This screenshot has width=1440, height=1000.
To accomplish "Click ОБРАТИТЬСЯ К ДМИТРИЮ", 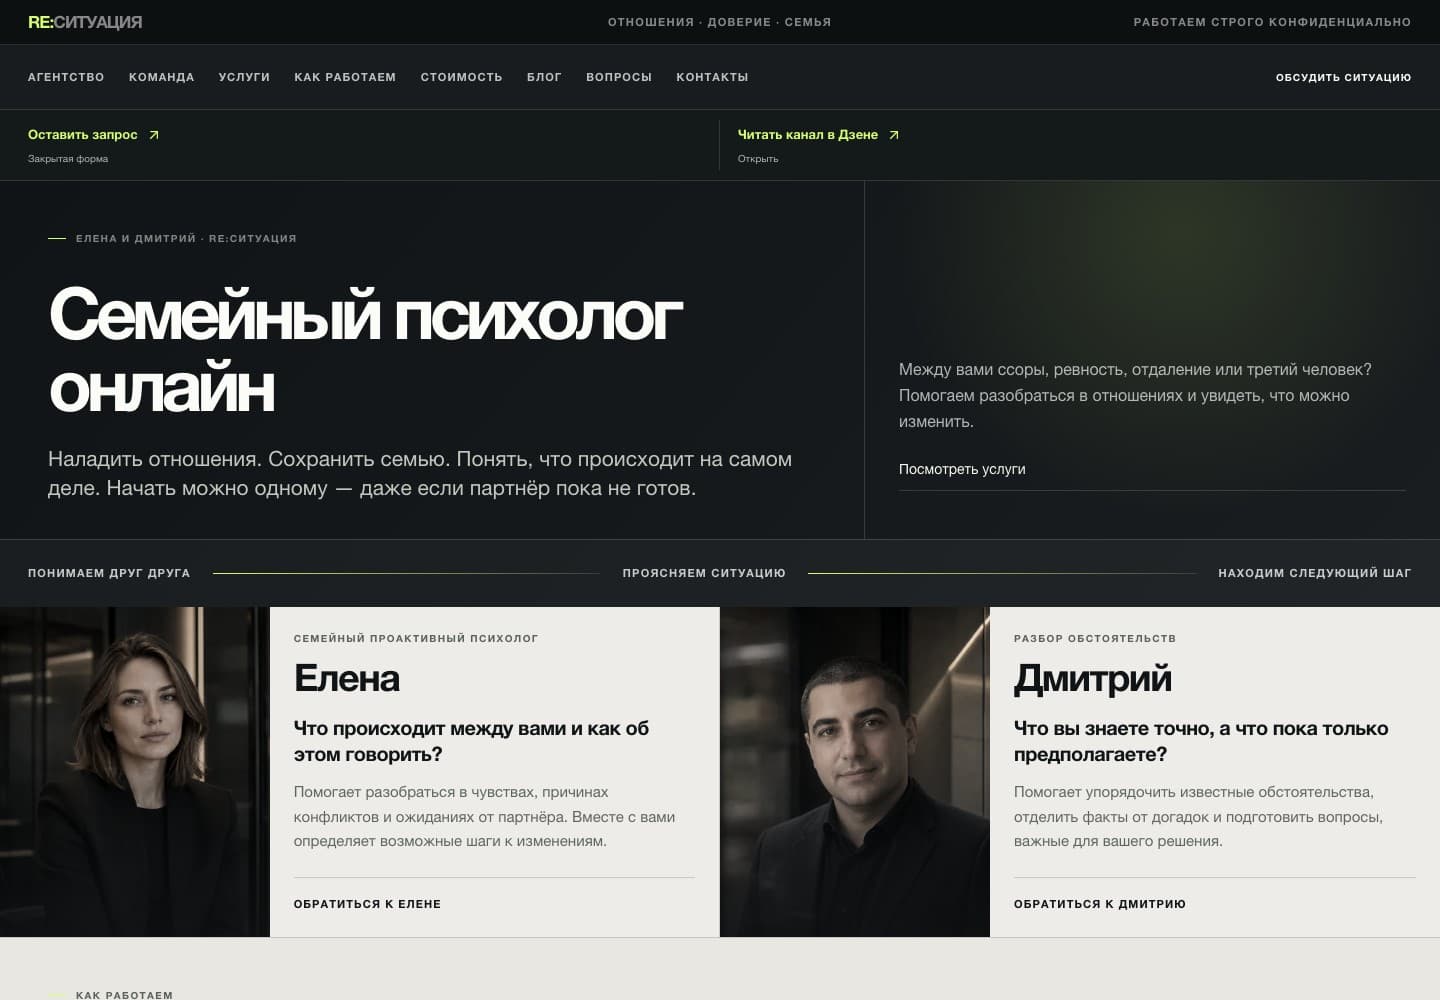I will point(1100,904).
